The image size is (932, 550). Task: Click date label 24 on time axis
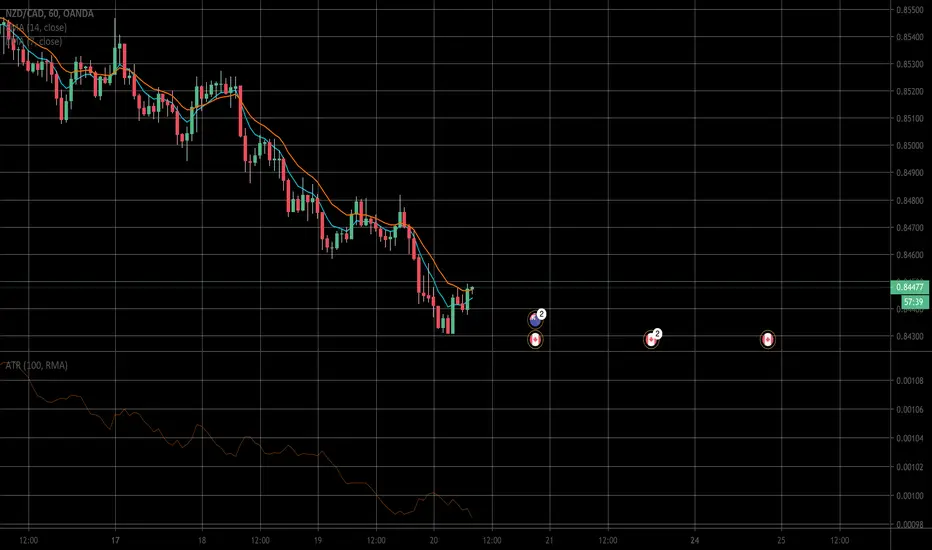(x=695, y=540)
